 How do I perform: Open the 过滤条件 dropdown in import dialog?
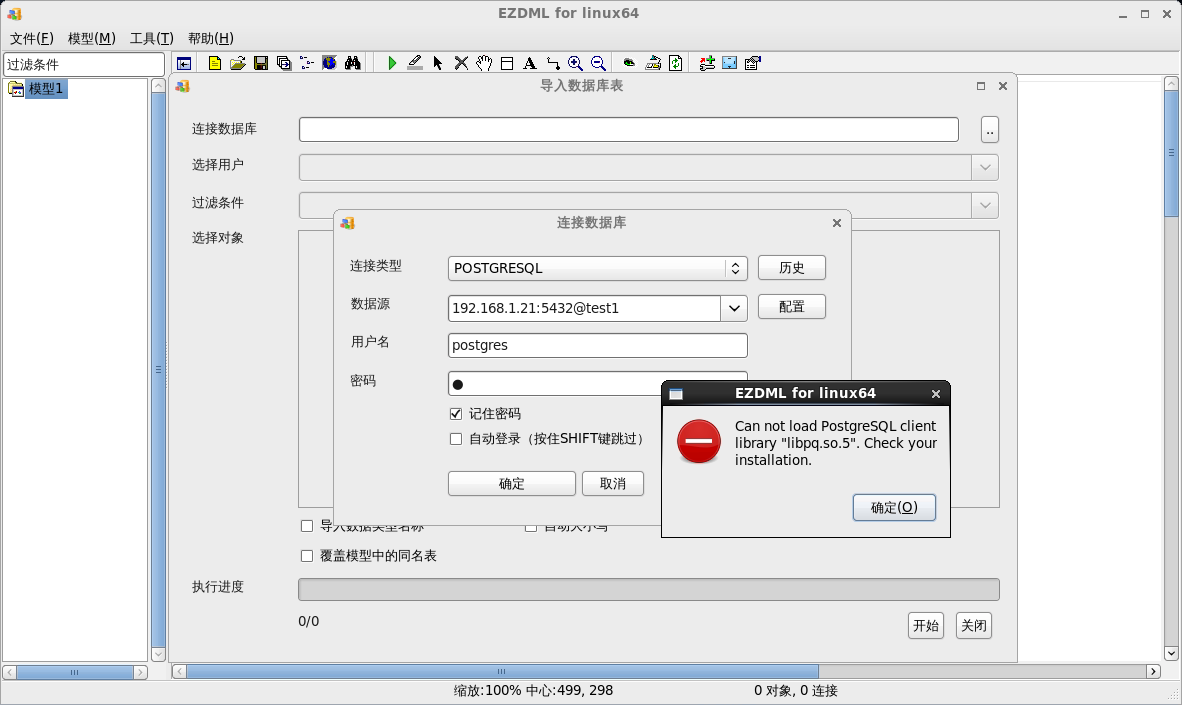[984, 205]
